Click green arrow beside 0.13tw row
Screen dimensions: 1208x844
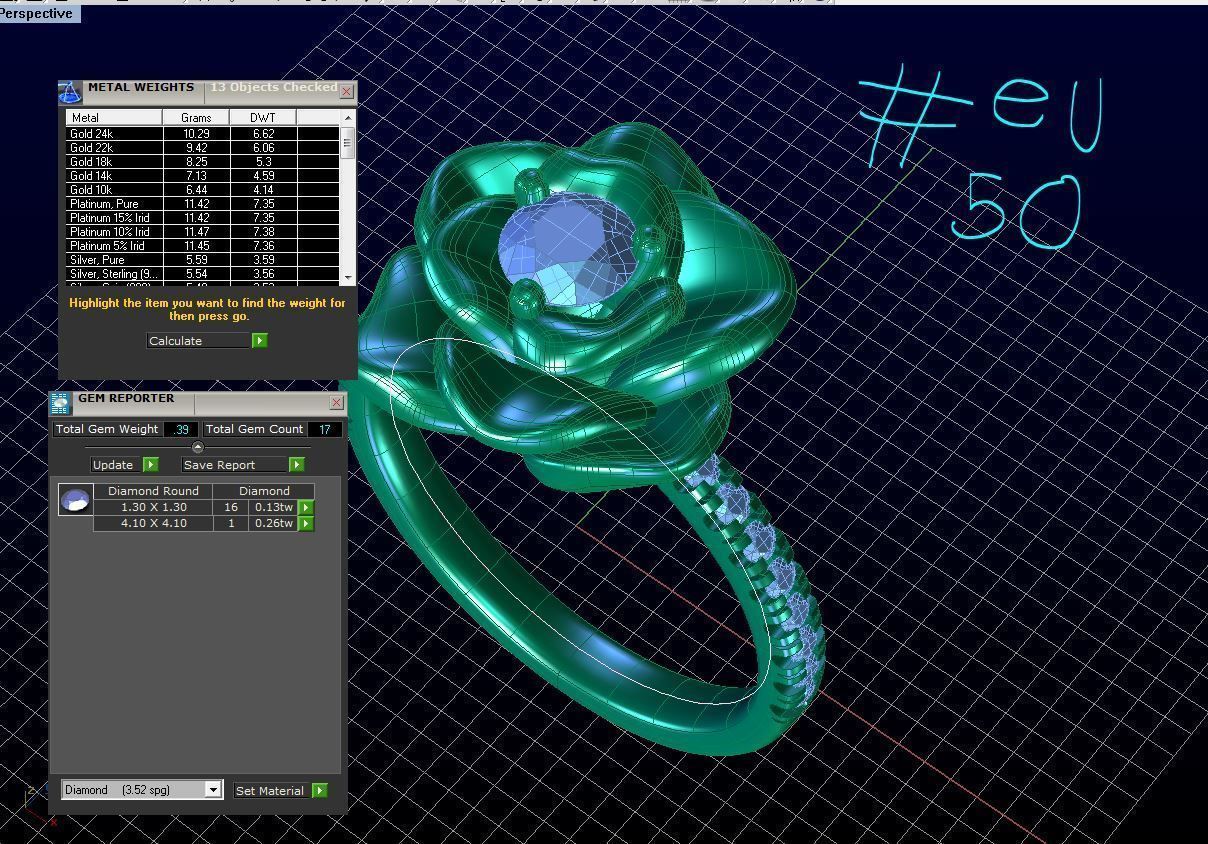(306, 507)
